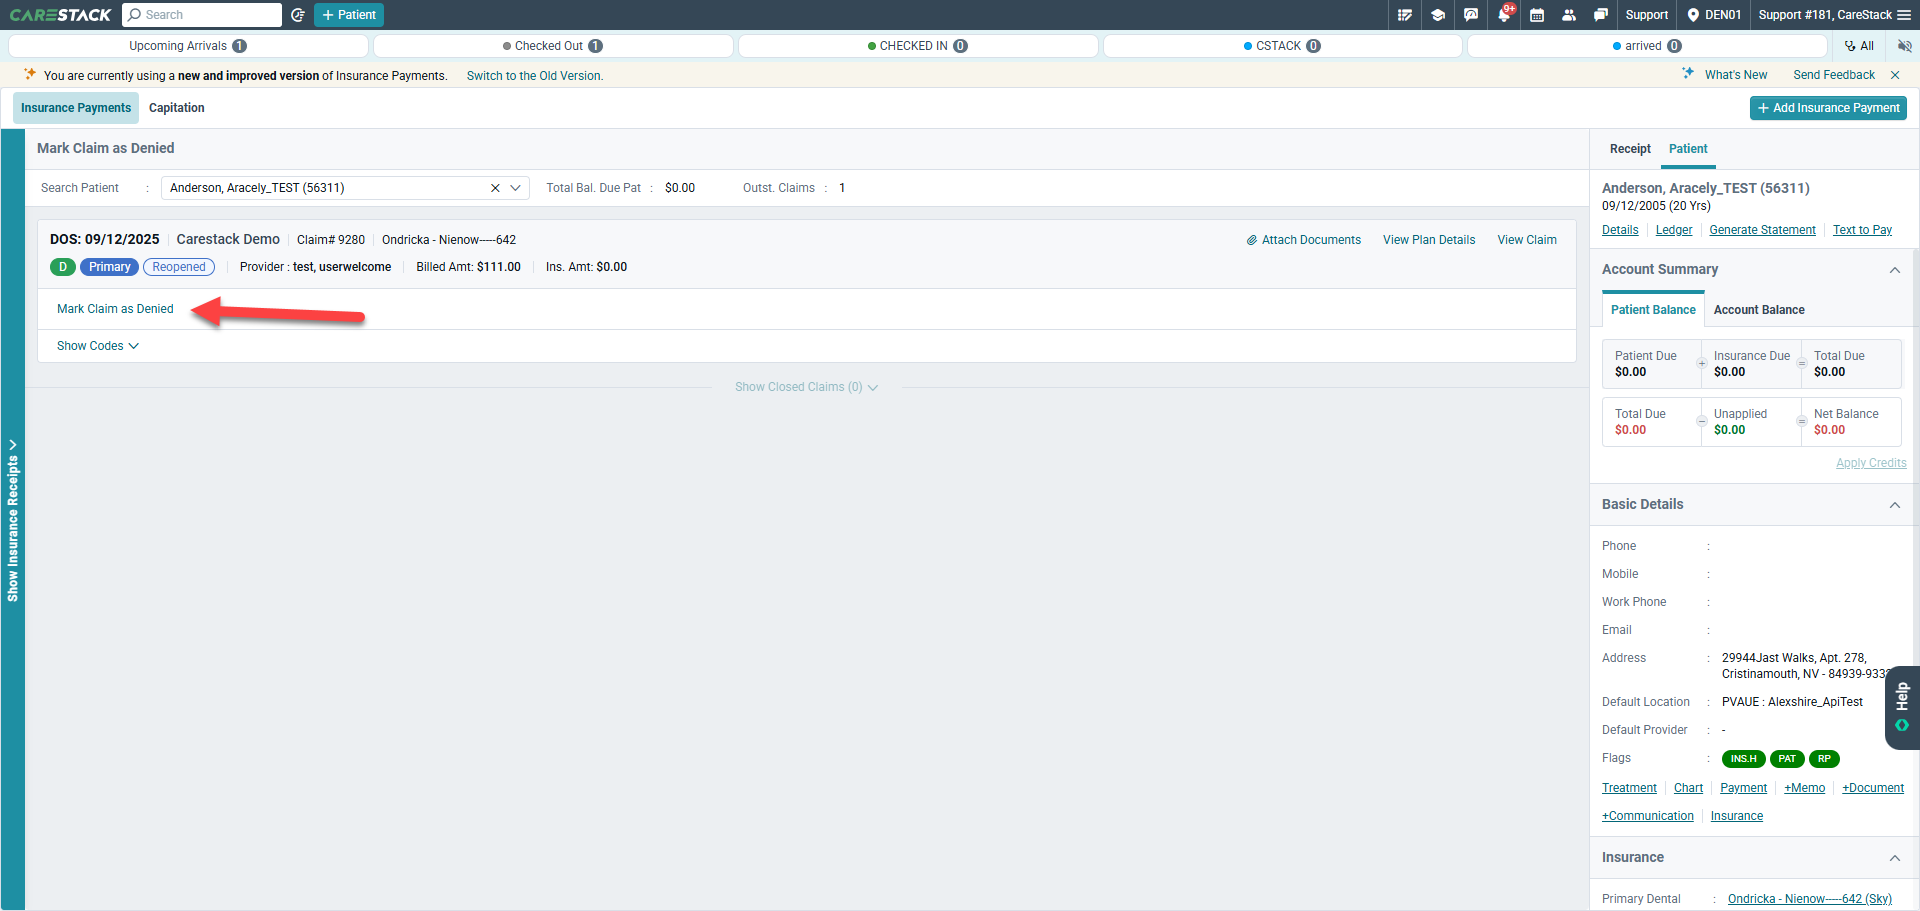Click the What's New sparkle icon
This screenshot has height=911, width=1920.
(1688, 74)
